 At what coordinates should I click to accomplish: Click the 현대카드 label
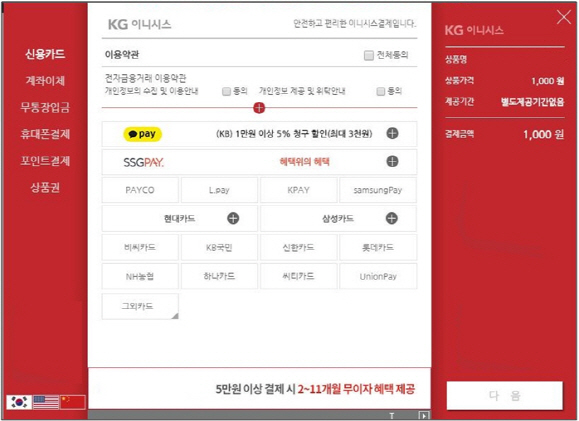(179, 219)
